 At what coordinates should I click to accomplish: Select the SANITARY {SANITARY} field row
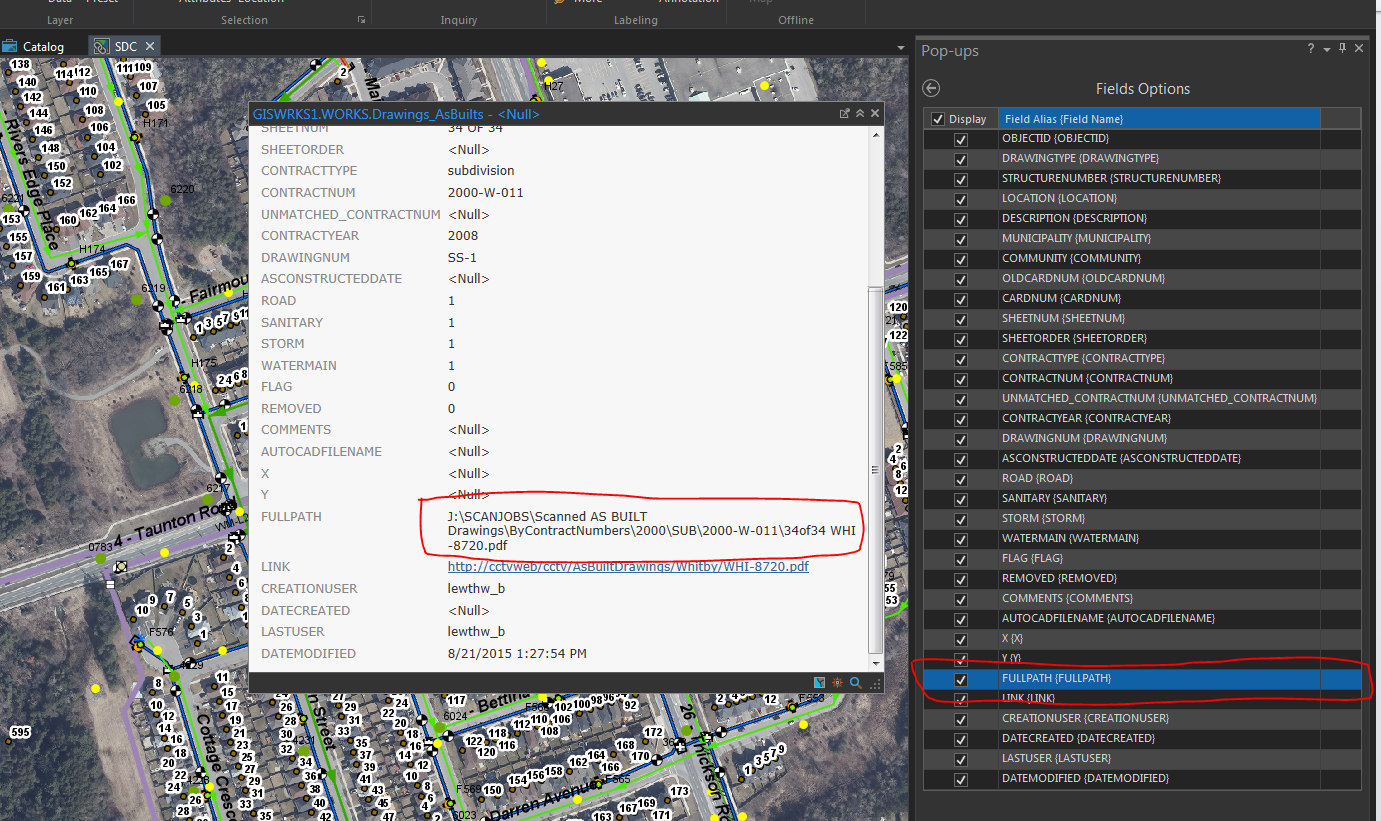click(1141, 498)
